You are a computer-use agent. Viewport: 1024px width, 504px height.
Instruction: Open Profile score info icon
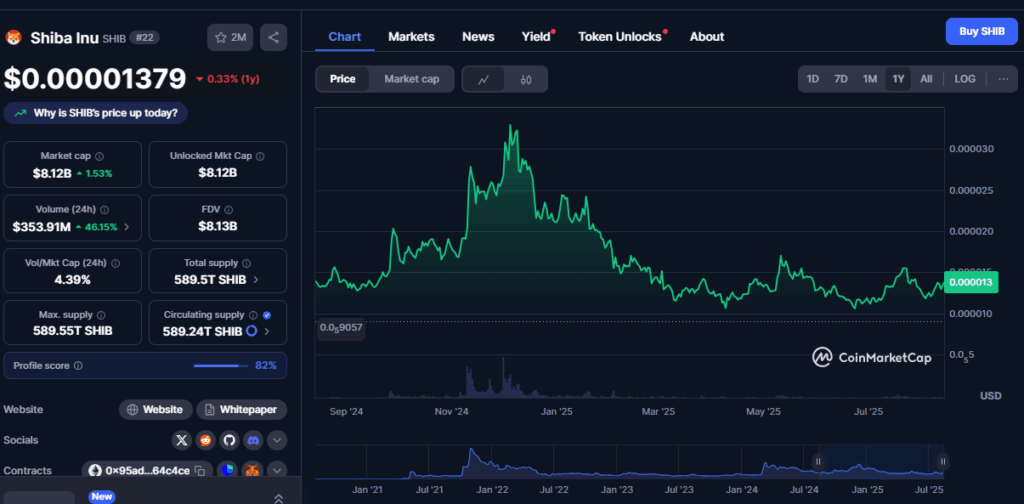tap(78, 366)
